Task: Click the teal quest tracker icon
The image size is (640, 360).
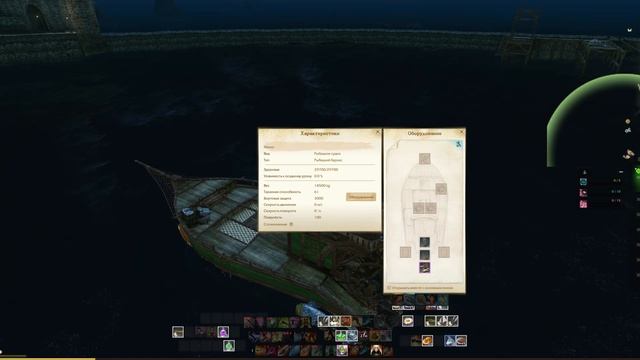Action: [583, 182]
